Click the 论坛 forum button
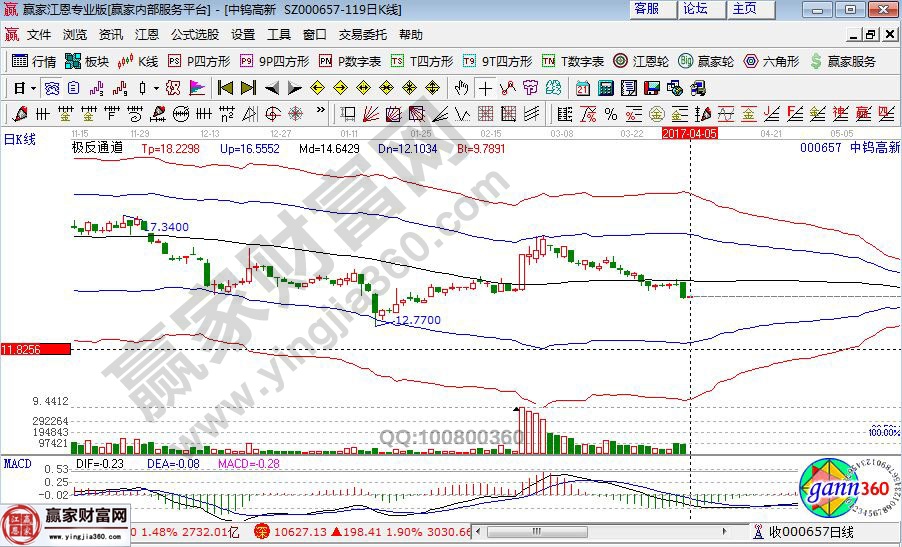 (696, 8)
